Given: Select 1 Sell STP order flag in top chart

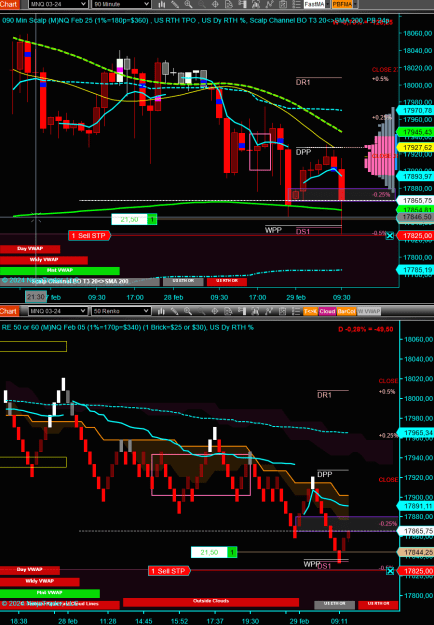Looking at the screenshot, I should [x=89, y=236].
